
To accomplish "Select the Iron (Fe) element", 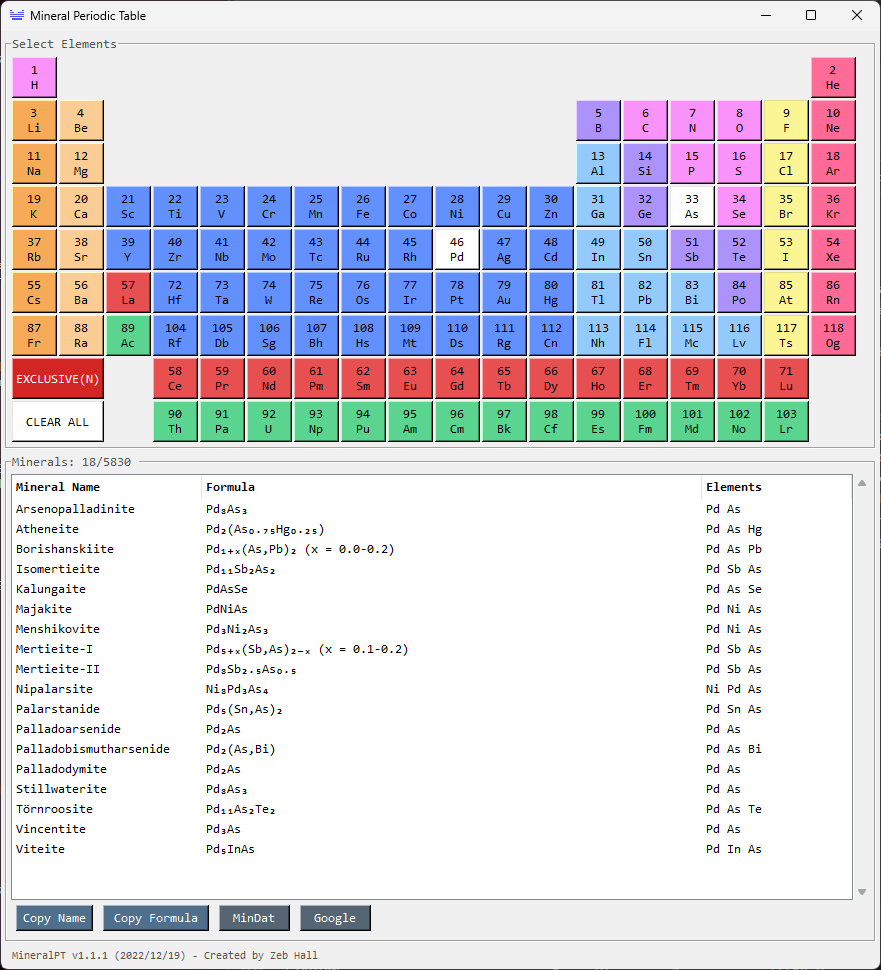I will (x=363, y=207).
